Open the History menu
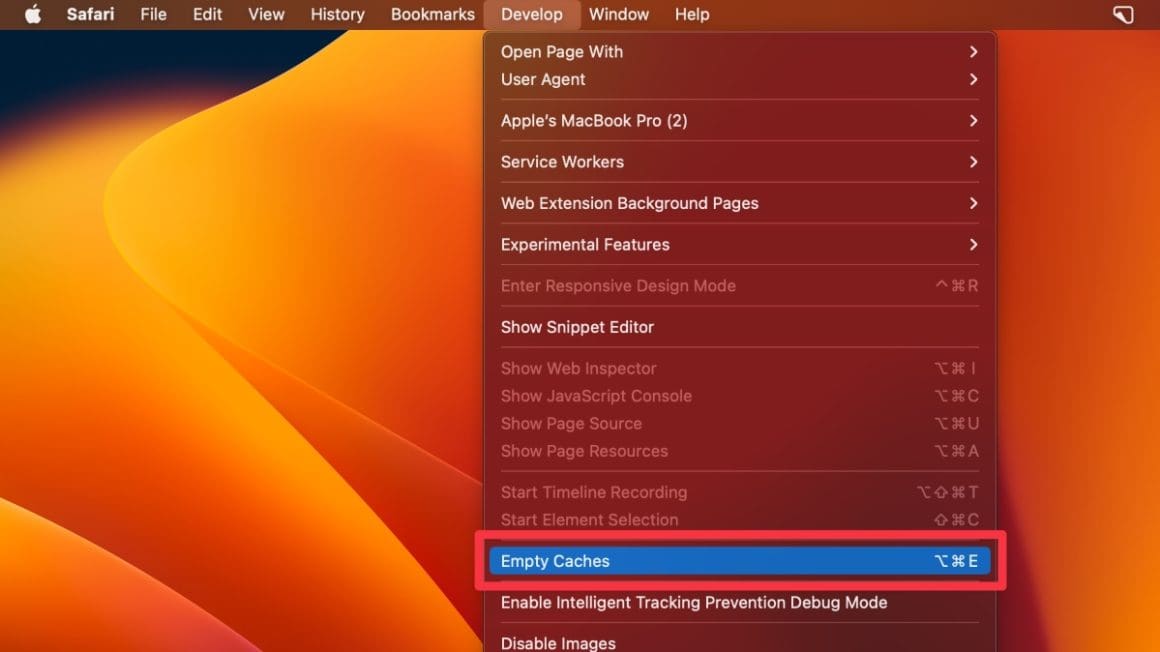Screen dimensions: 1160x652 point(336,14)
